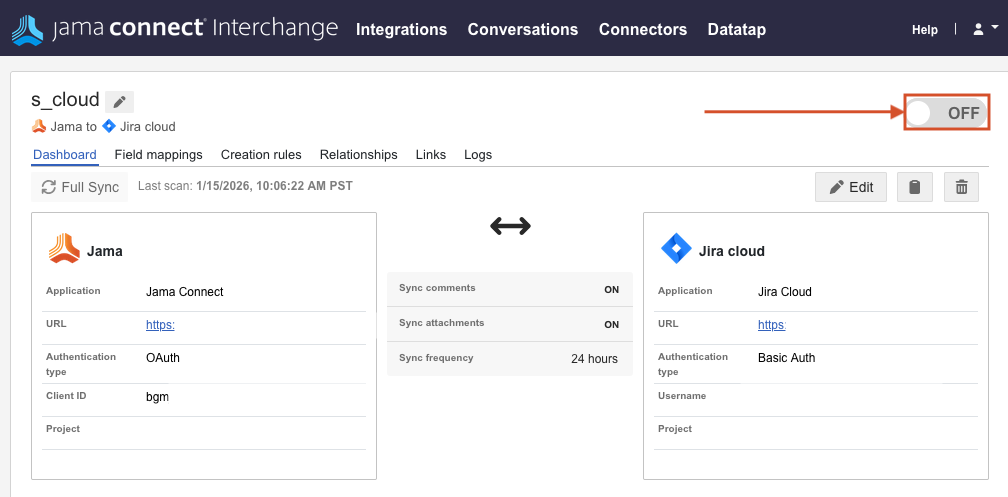Click small Jira icon beside 'Jira cloud' subtitle
1008x497 pixels.
pos(109,126)
